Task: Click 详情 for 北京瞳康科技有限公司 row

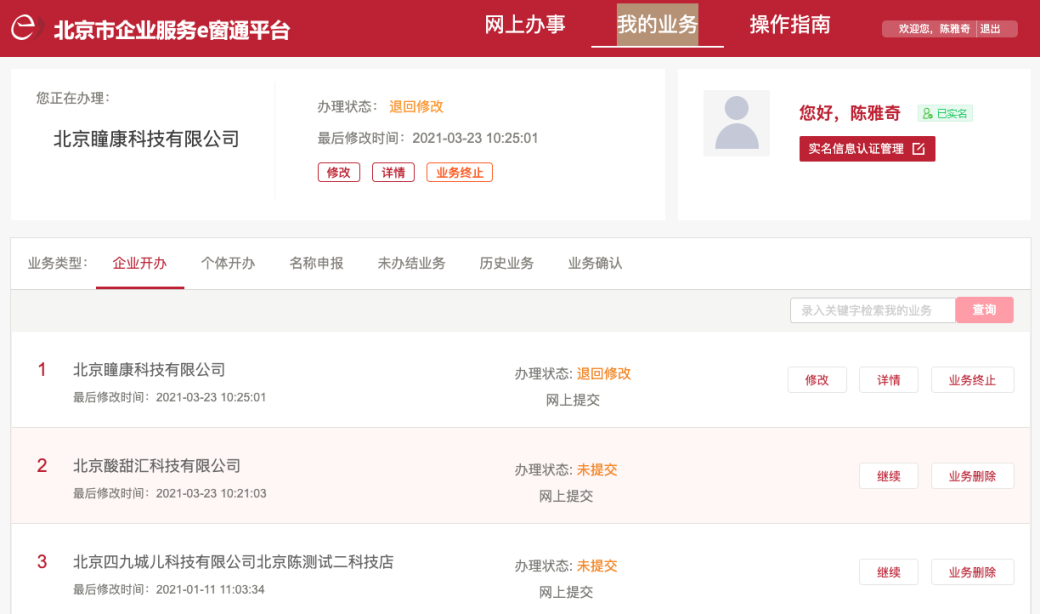Action: (888, 380)
